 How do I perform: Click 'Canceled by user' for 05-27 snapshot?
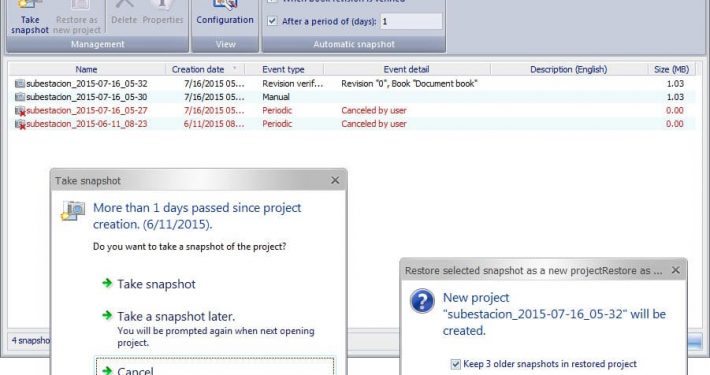click(x=374, y=111)
